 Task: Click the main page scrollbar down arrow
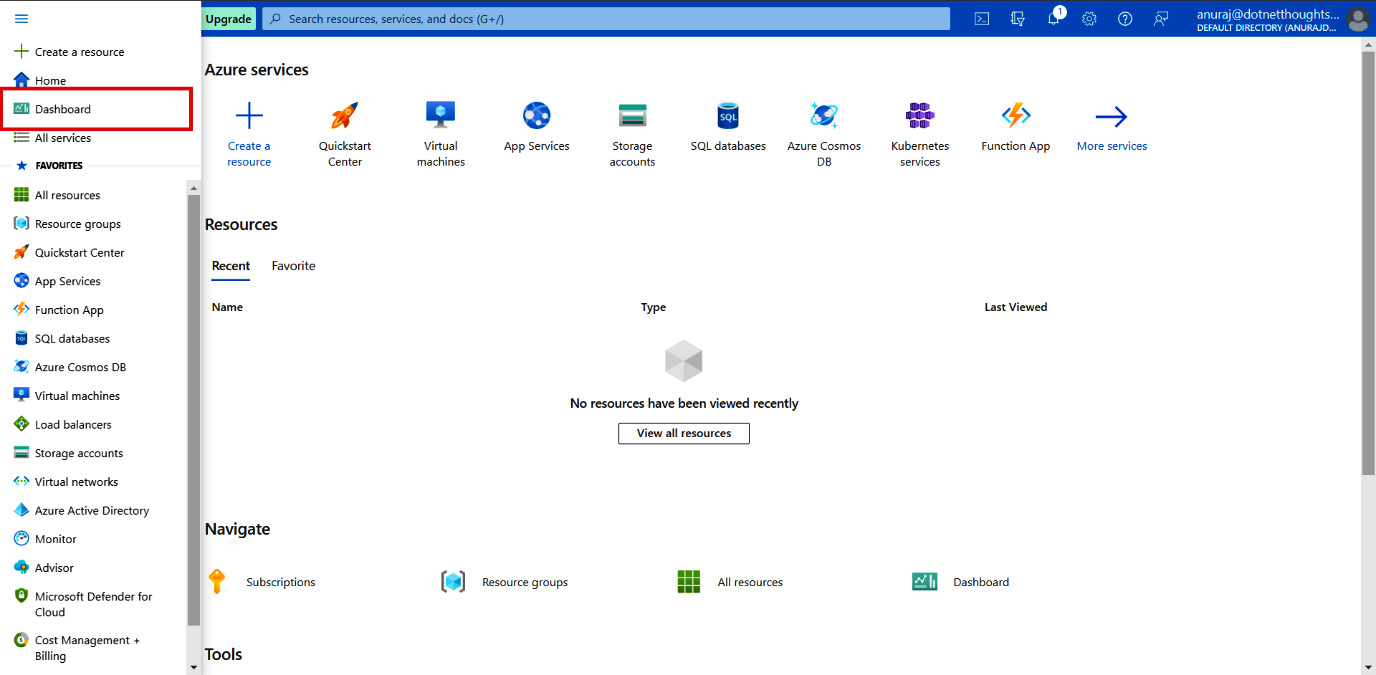(1368, 666)
